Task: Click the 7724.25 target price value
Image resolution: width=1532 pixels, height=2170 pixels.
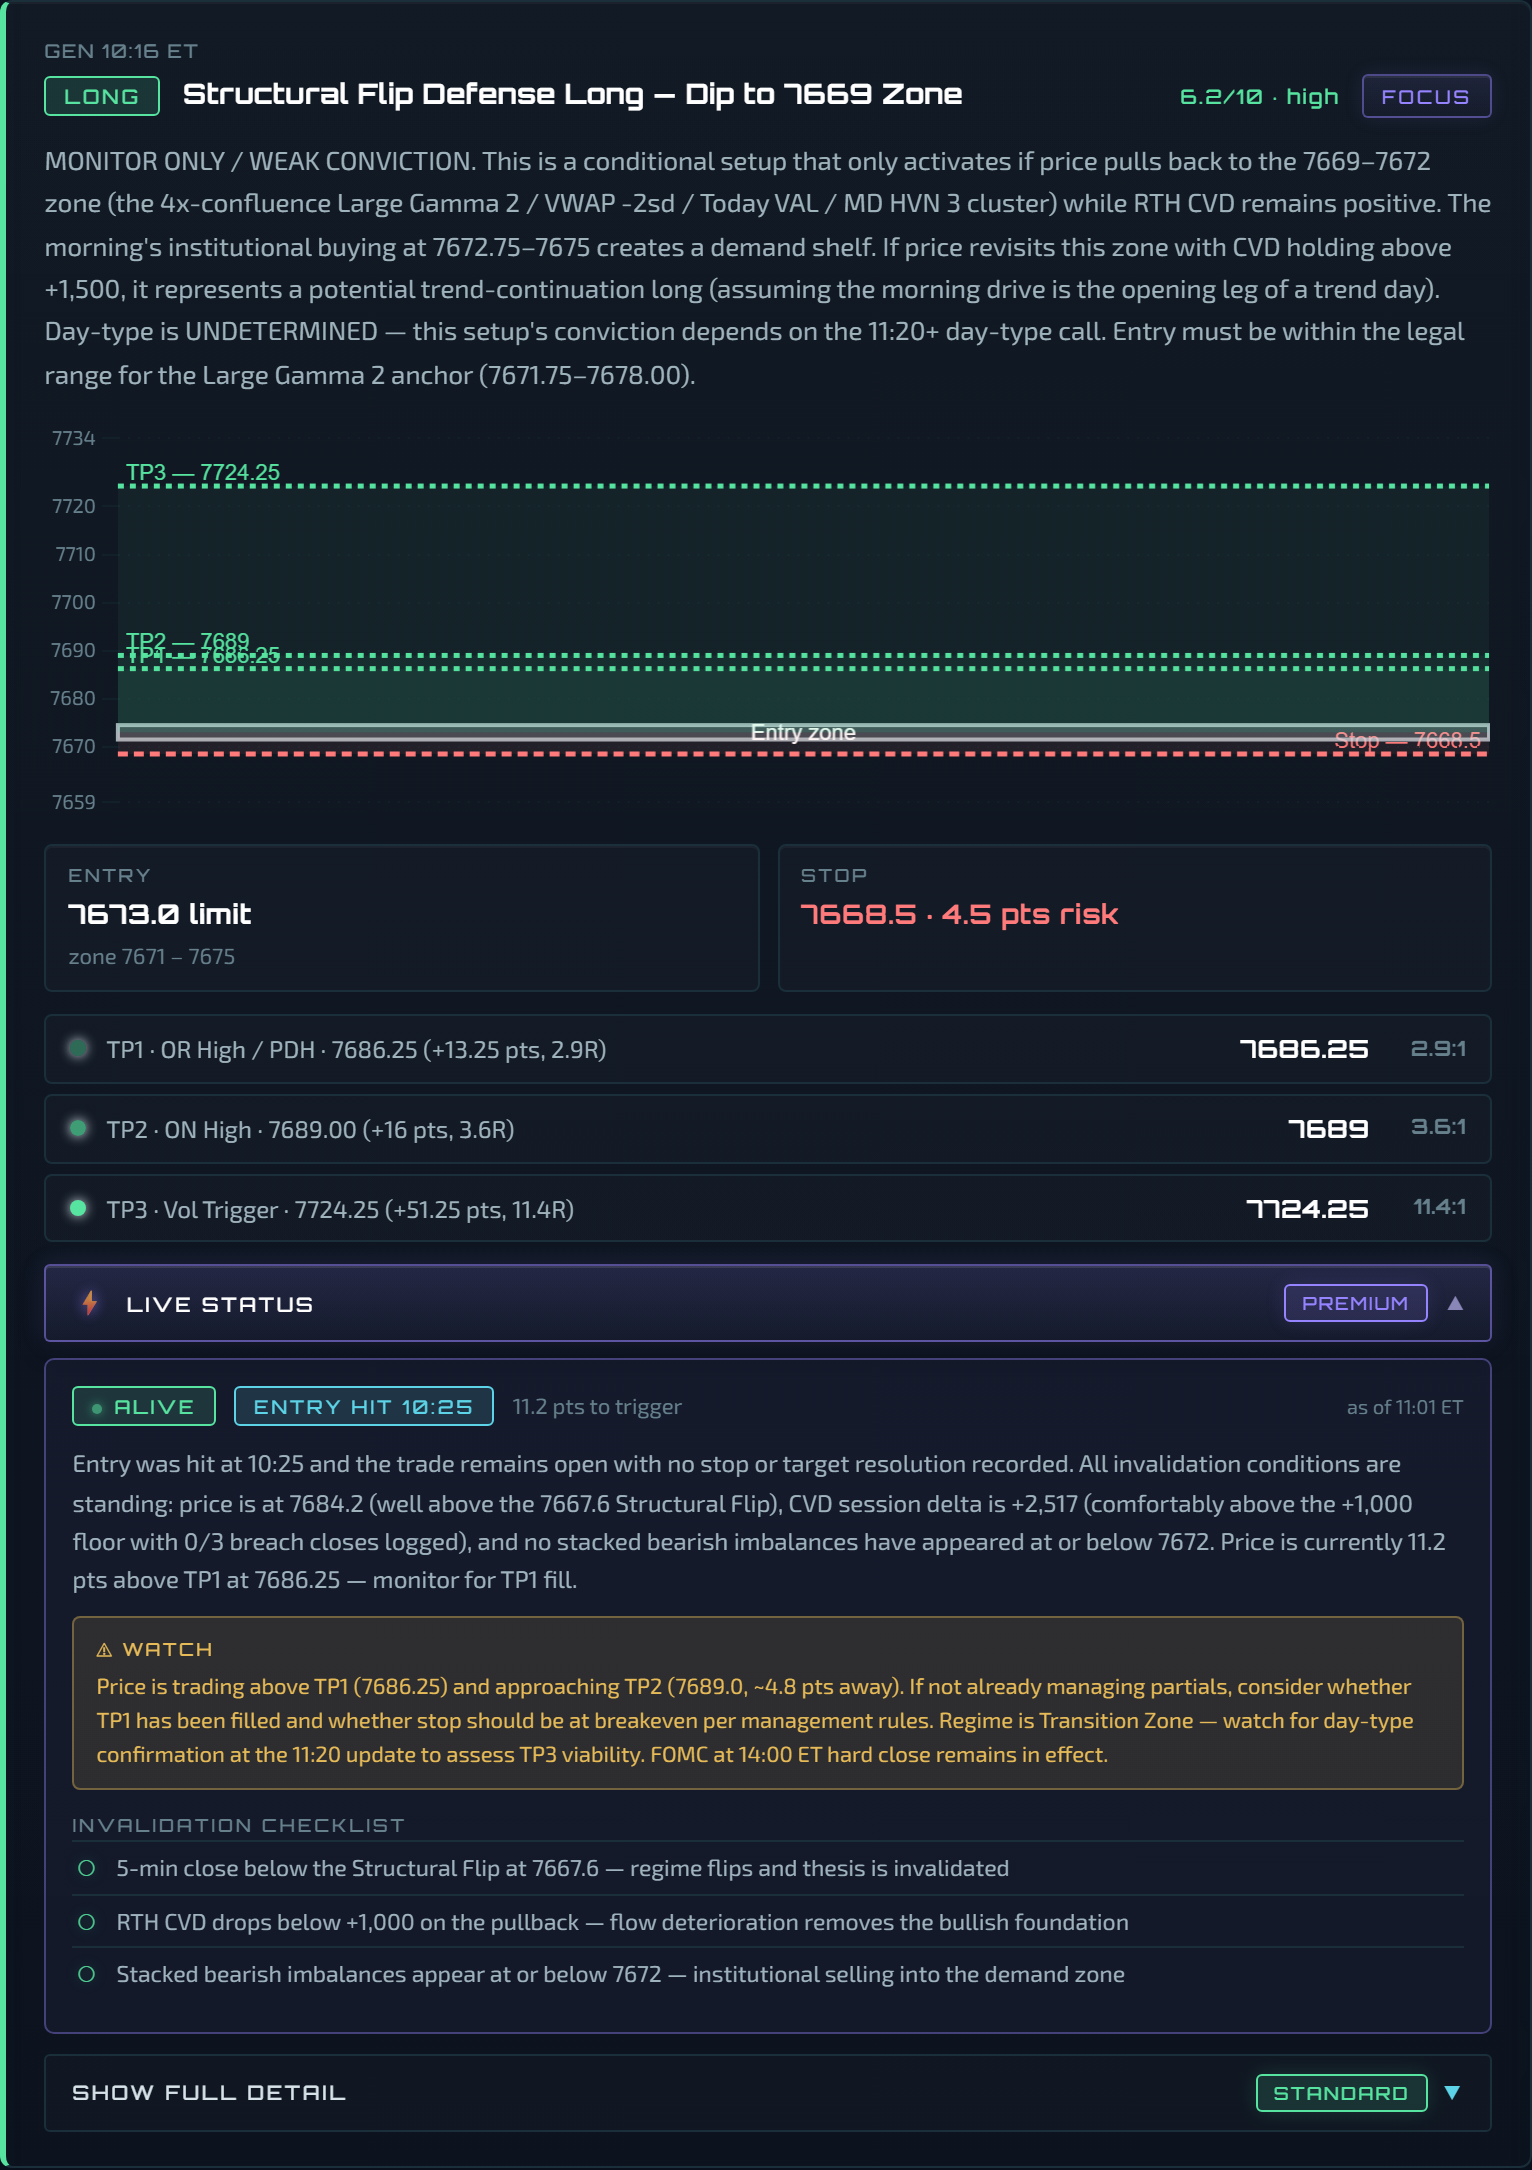Action: point(1308,1209)
